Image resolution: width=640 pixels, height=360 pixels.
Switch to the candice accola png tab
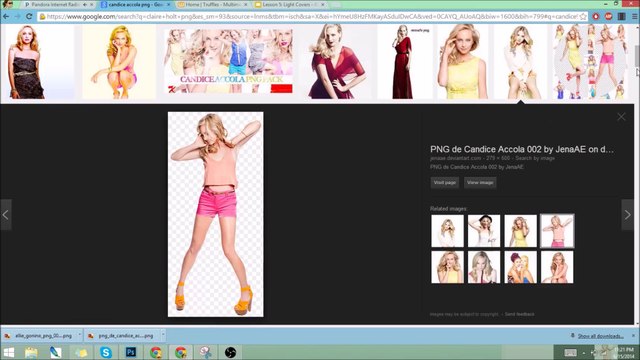pos(135,4)
